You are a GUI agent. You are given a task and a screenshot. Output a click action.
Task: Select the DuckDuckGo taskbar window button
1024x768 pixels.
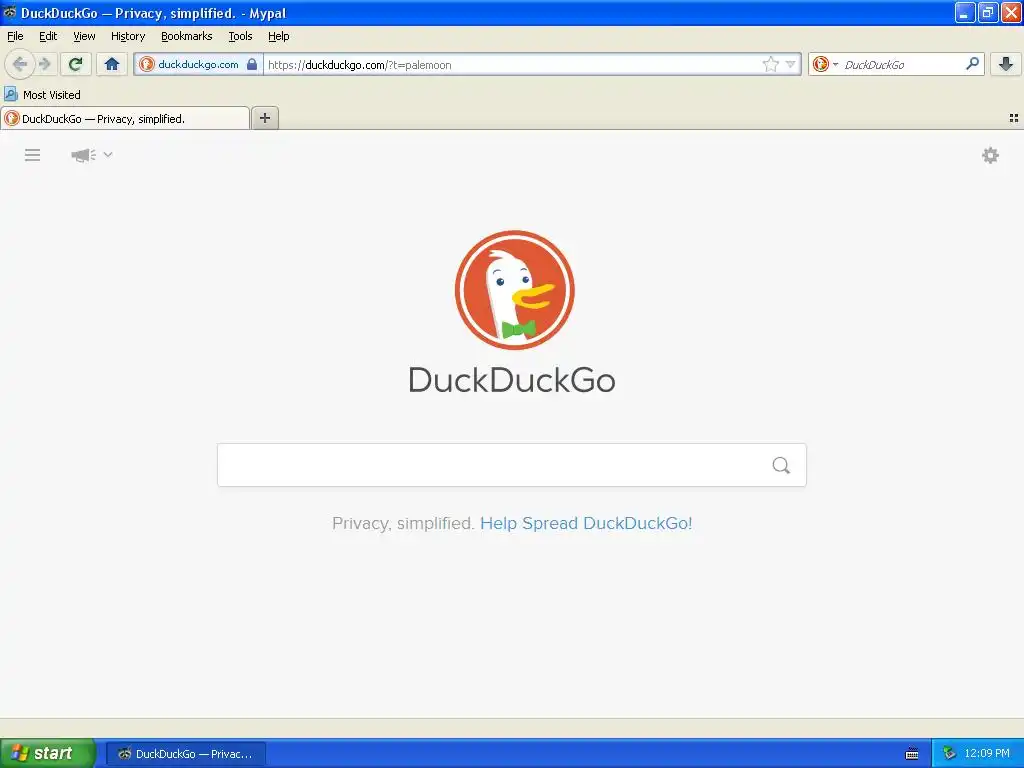(x=186, y=754)
